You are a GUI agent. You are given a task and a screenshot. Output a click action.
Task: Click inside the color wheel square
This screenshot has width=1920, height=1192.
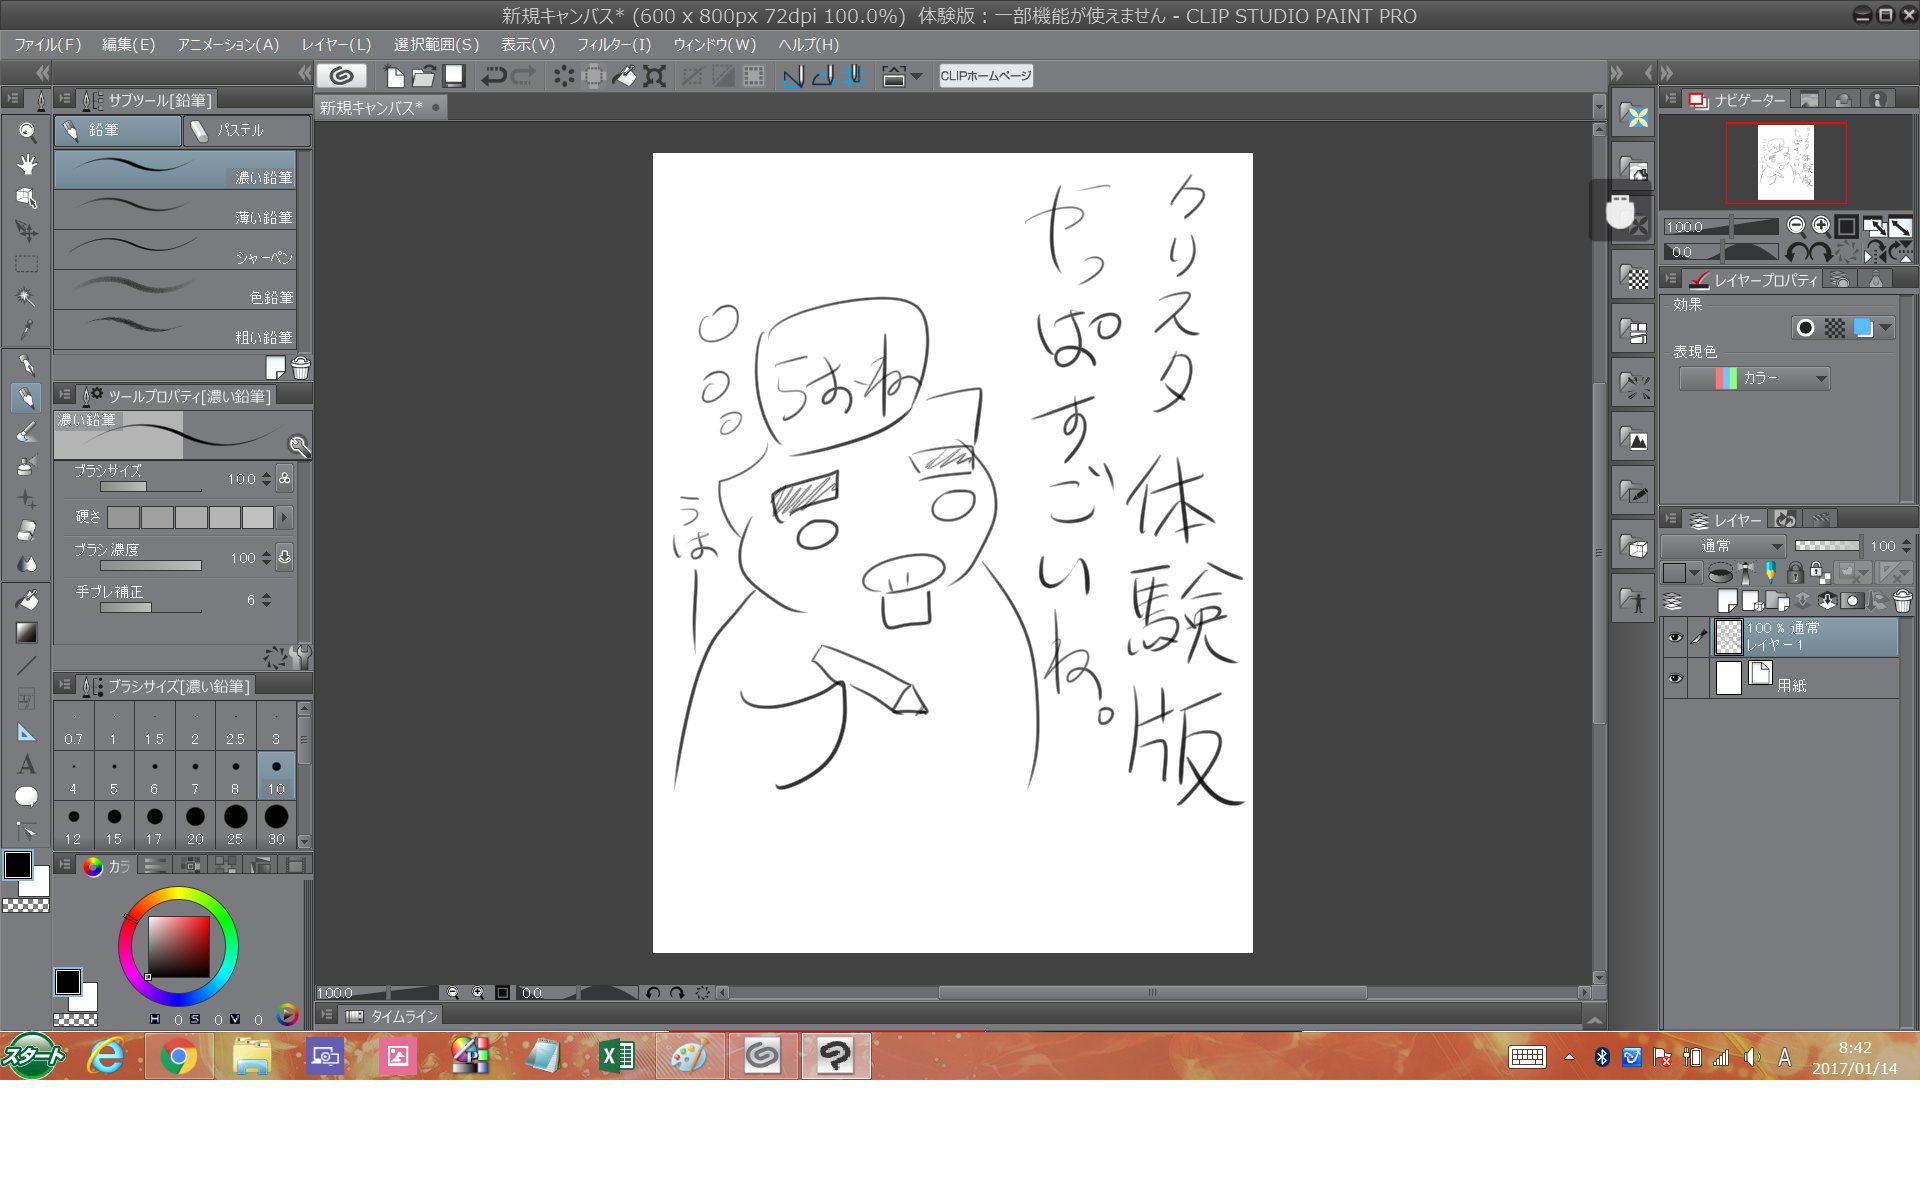tap(180, 946)
